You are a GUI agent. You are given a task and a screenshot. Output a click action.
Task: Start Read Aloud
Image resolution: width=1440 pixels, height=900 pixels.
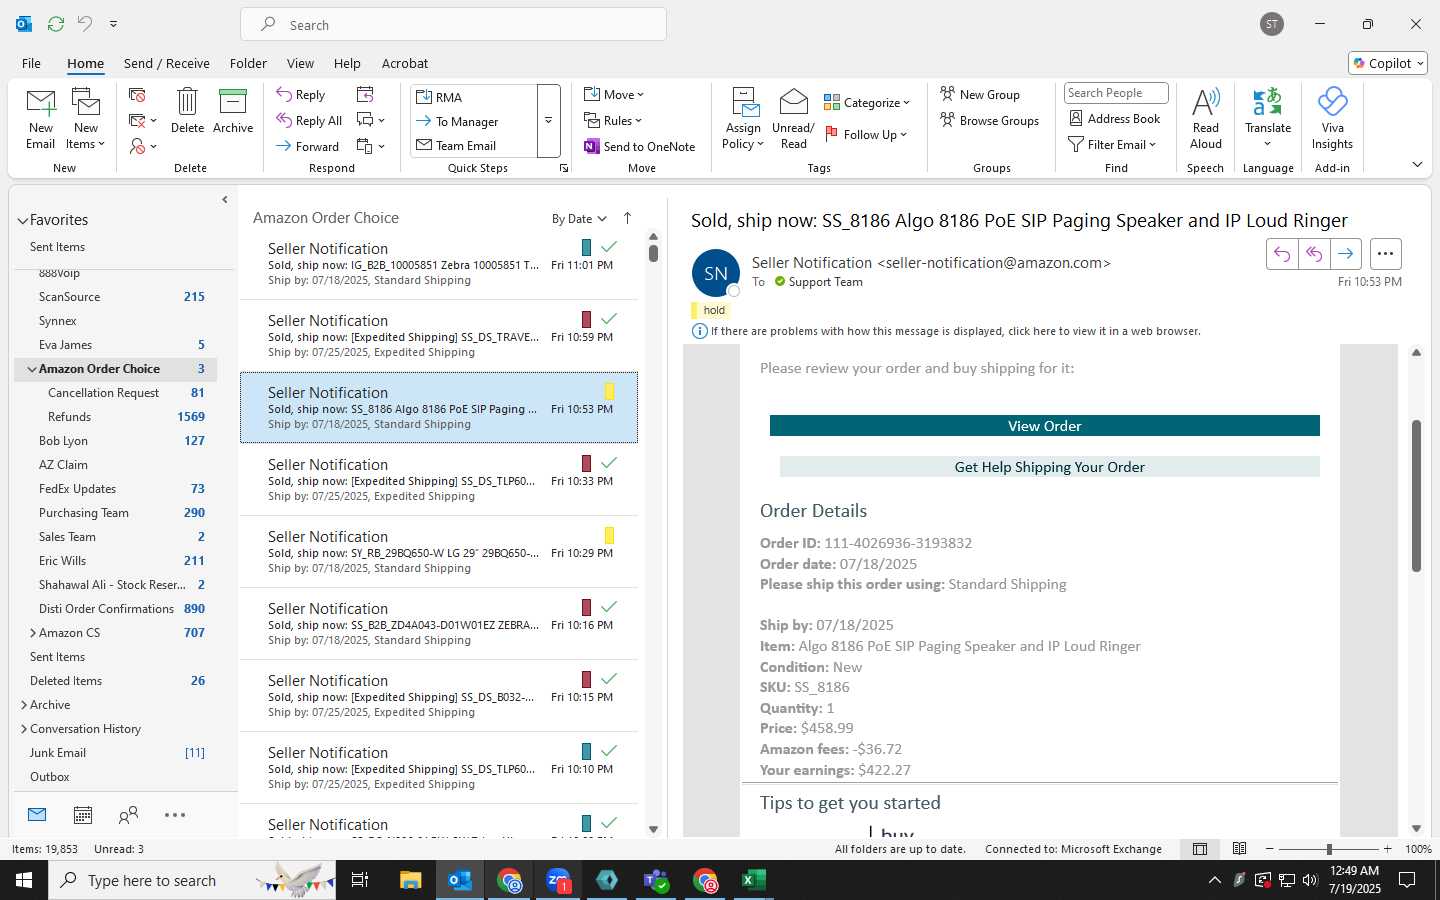(1206, 119)
